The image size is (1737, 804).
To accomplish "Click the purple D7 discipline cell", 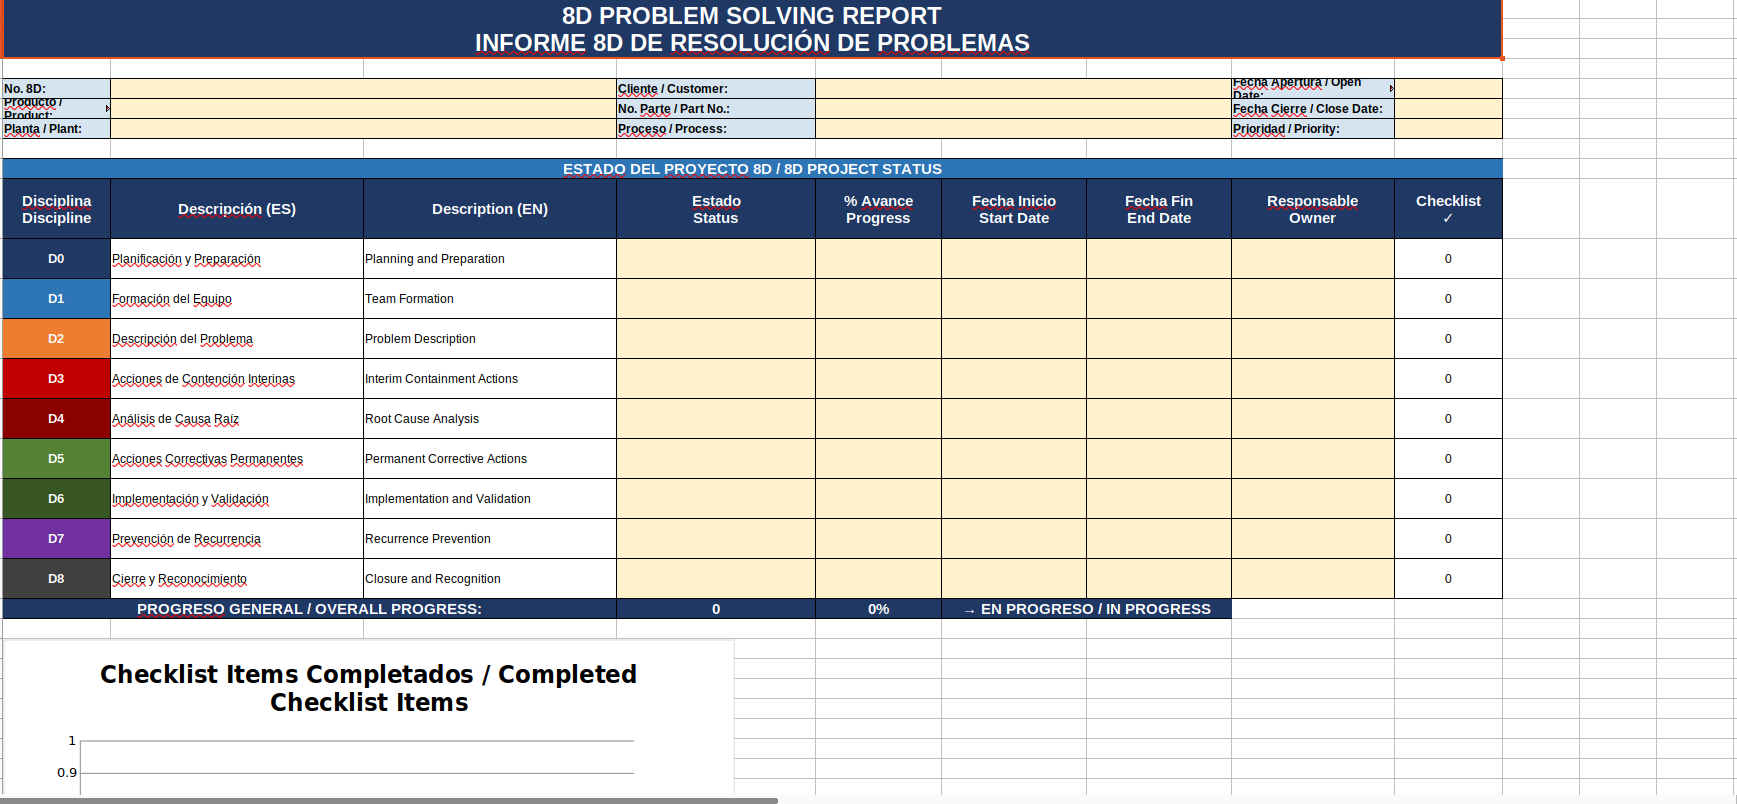I will 56,539.
